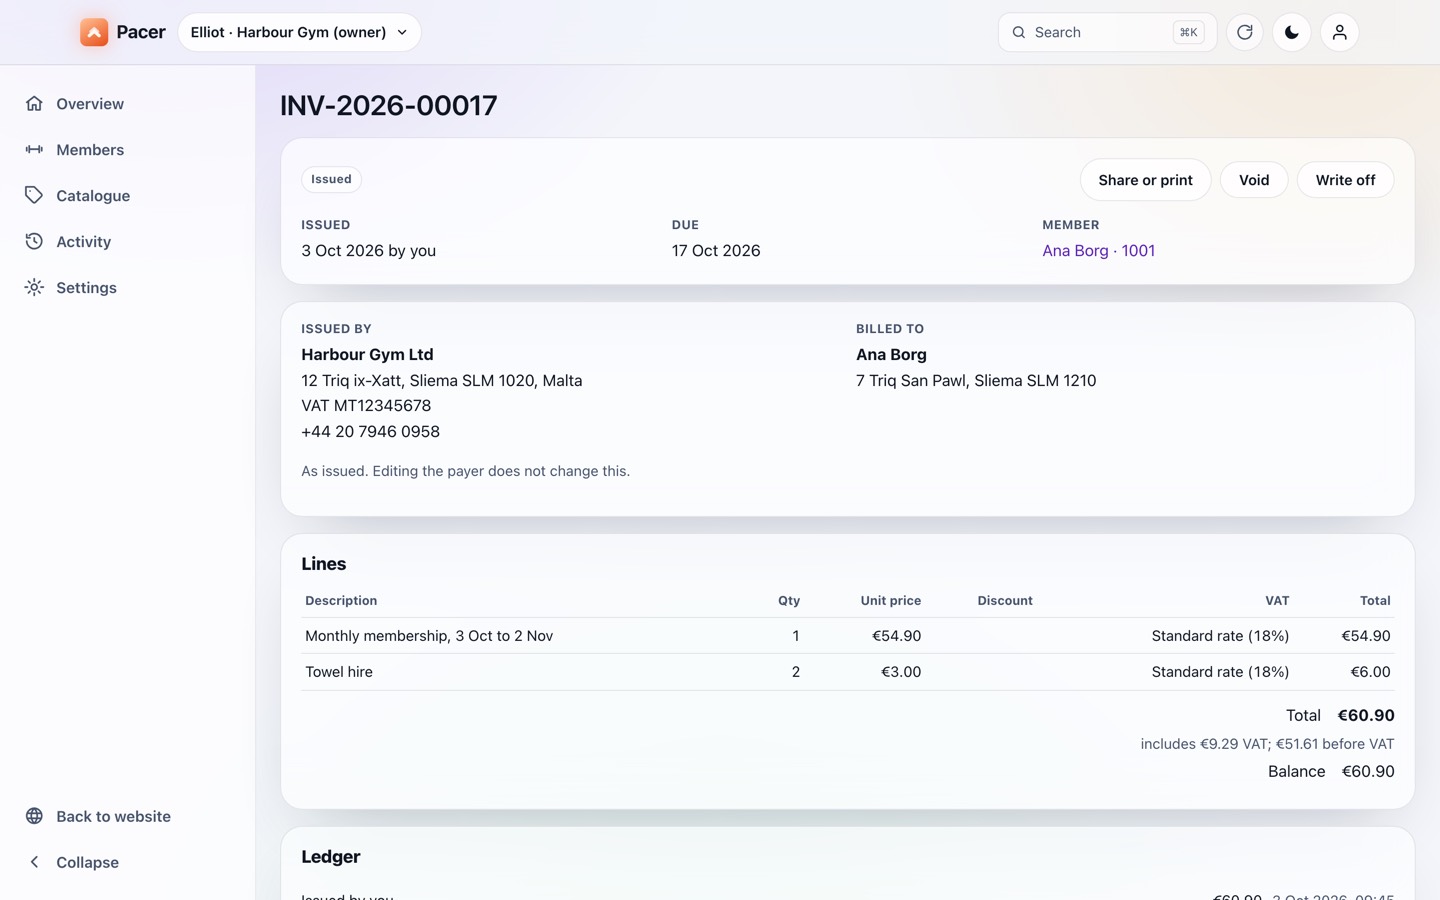
Task: Click the Total €60.90 amount
Action: click(1366, 715)
